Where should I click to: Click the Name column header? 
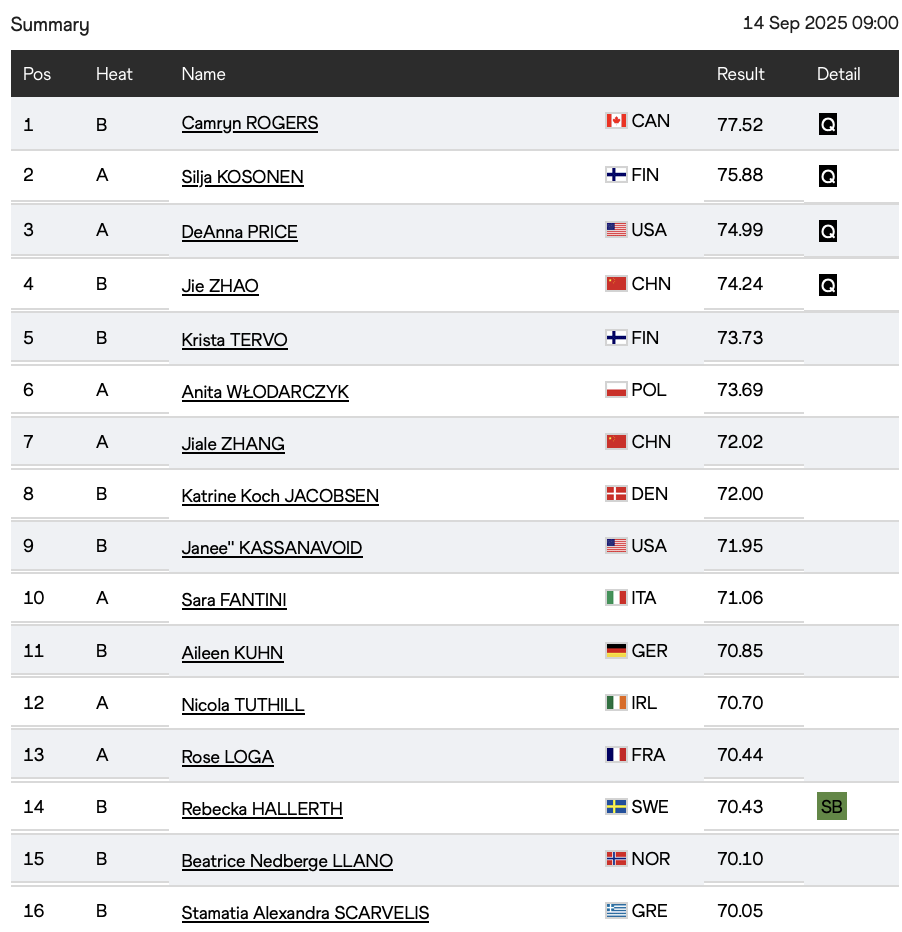click(203, 74)
